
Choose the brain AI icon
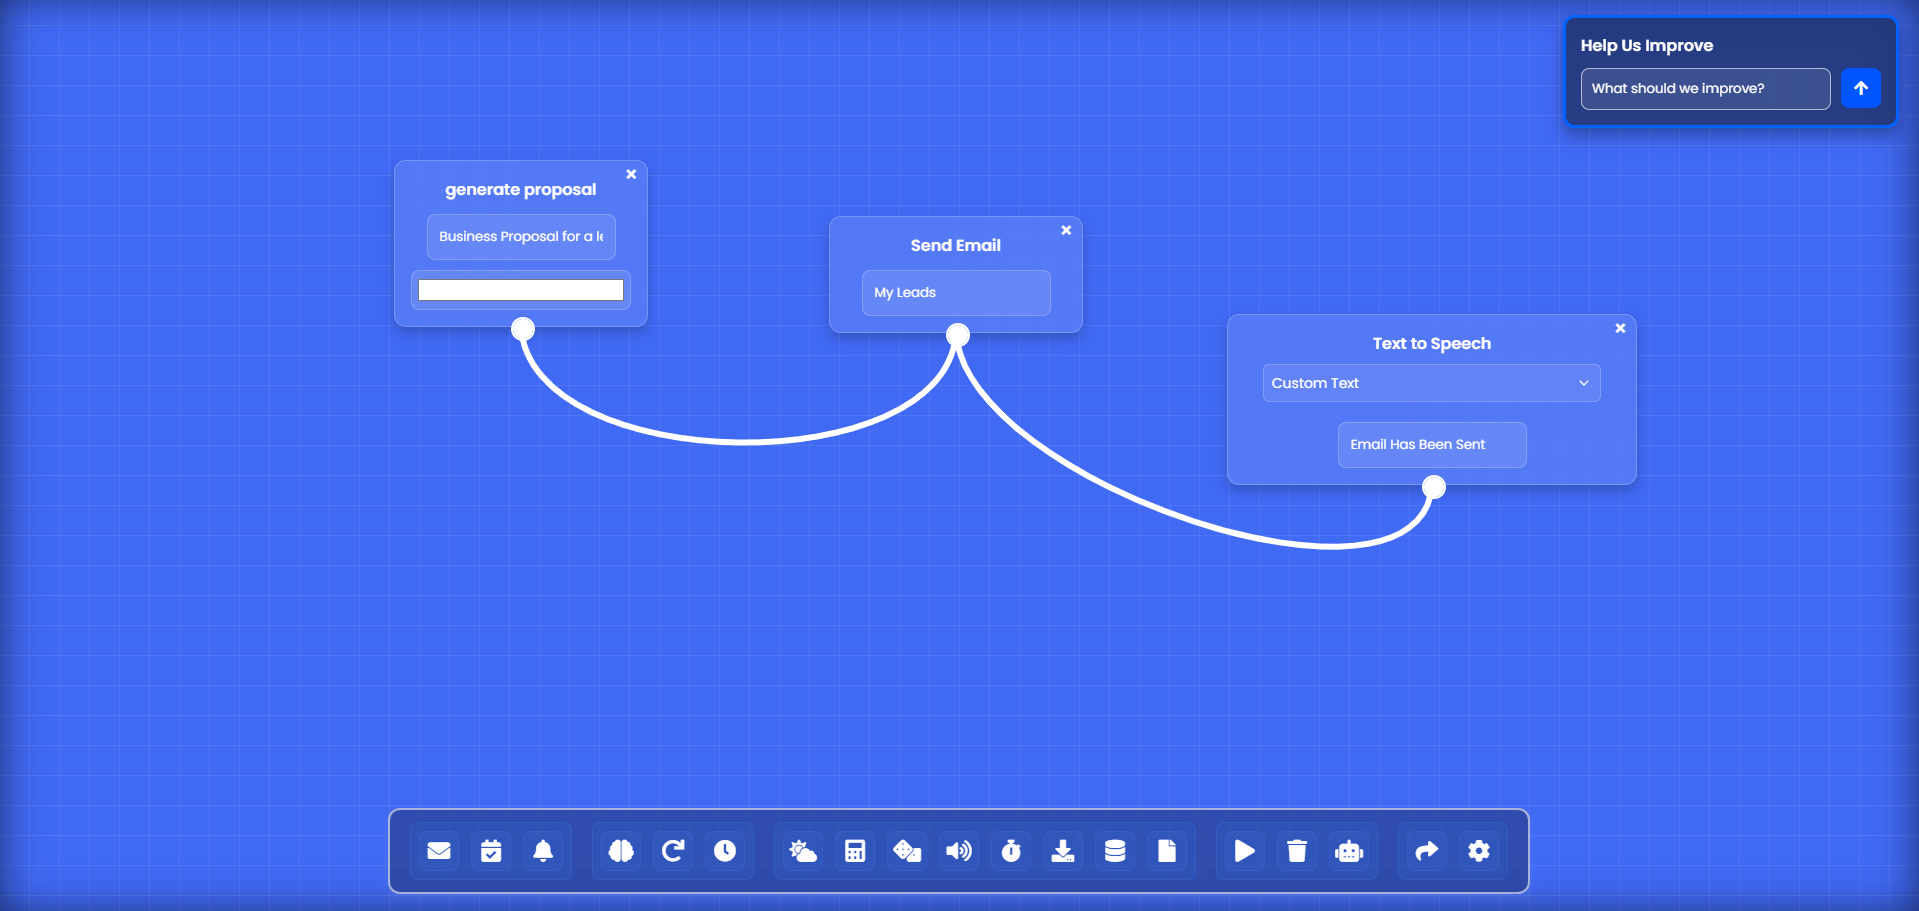pos(621,851)
